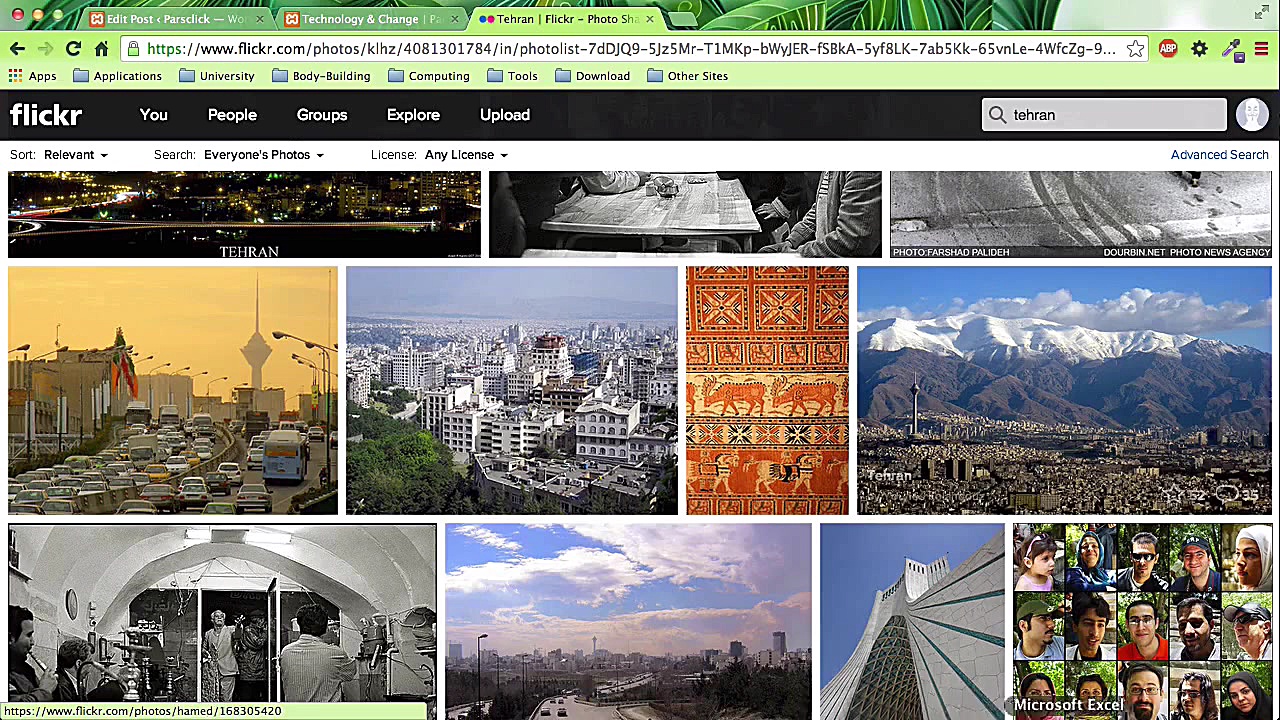Screen dimensions: 1280x720
Task: Open the Tehran night skyline panorama photo
Action: click(244, 215)
